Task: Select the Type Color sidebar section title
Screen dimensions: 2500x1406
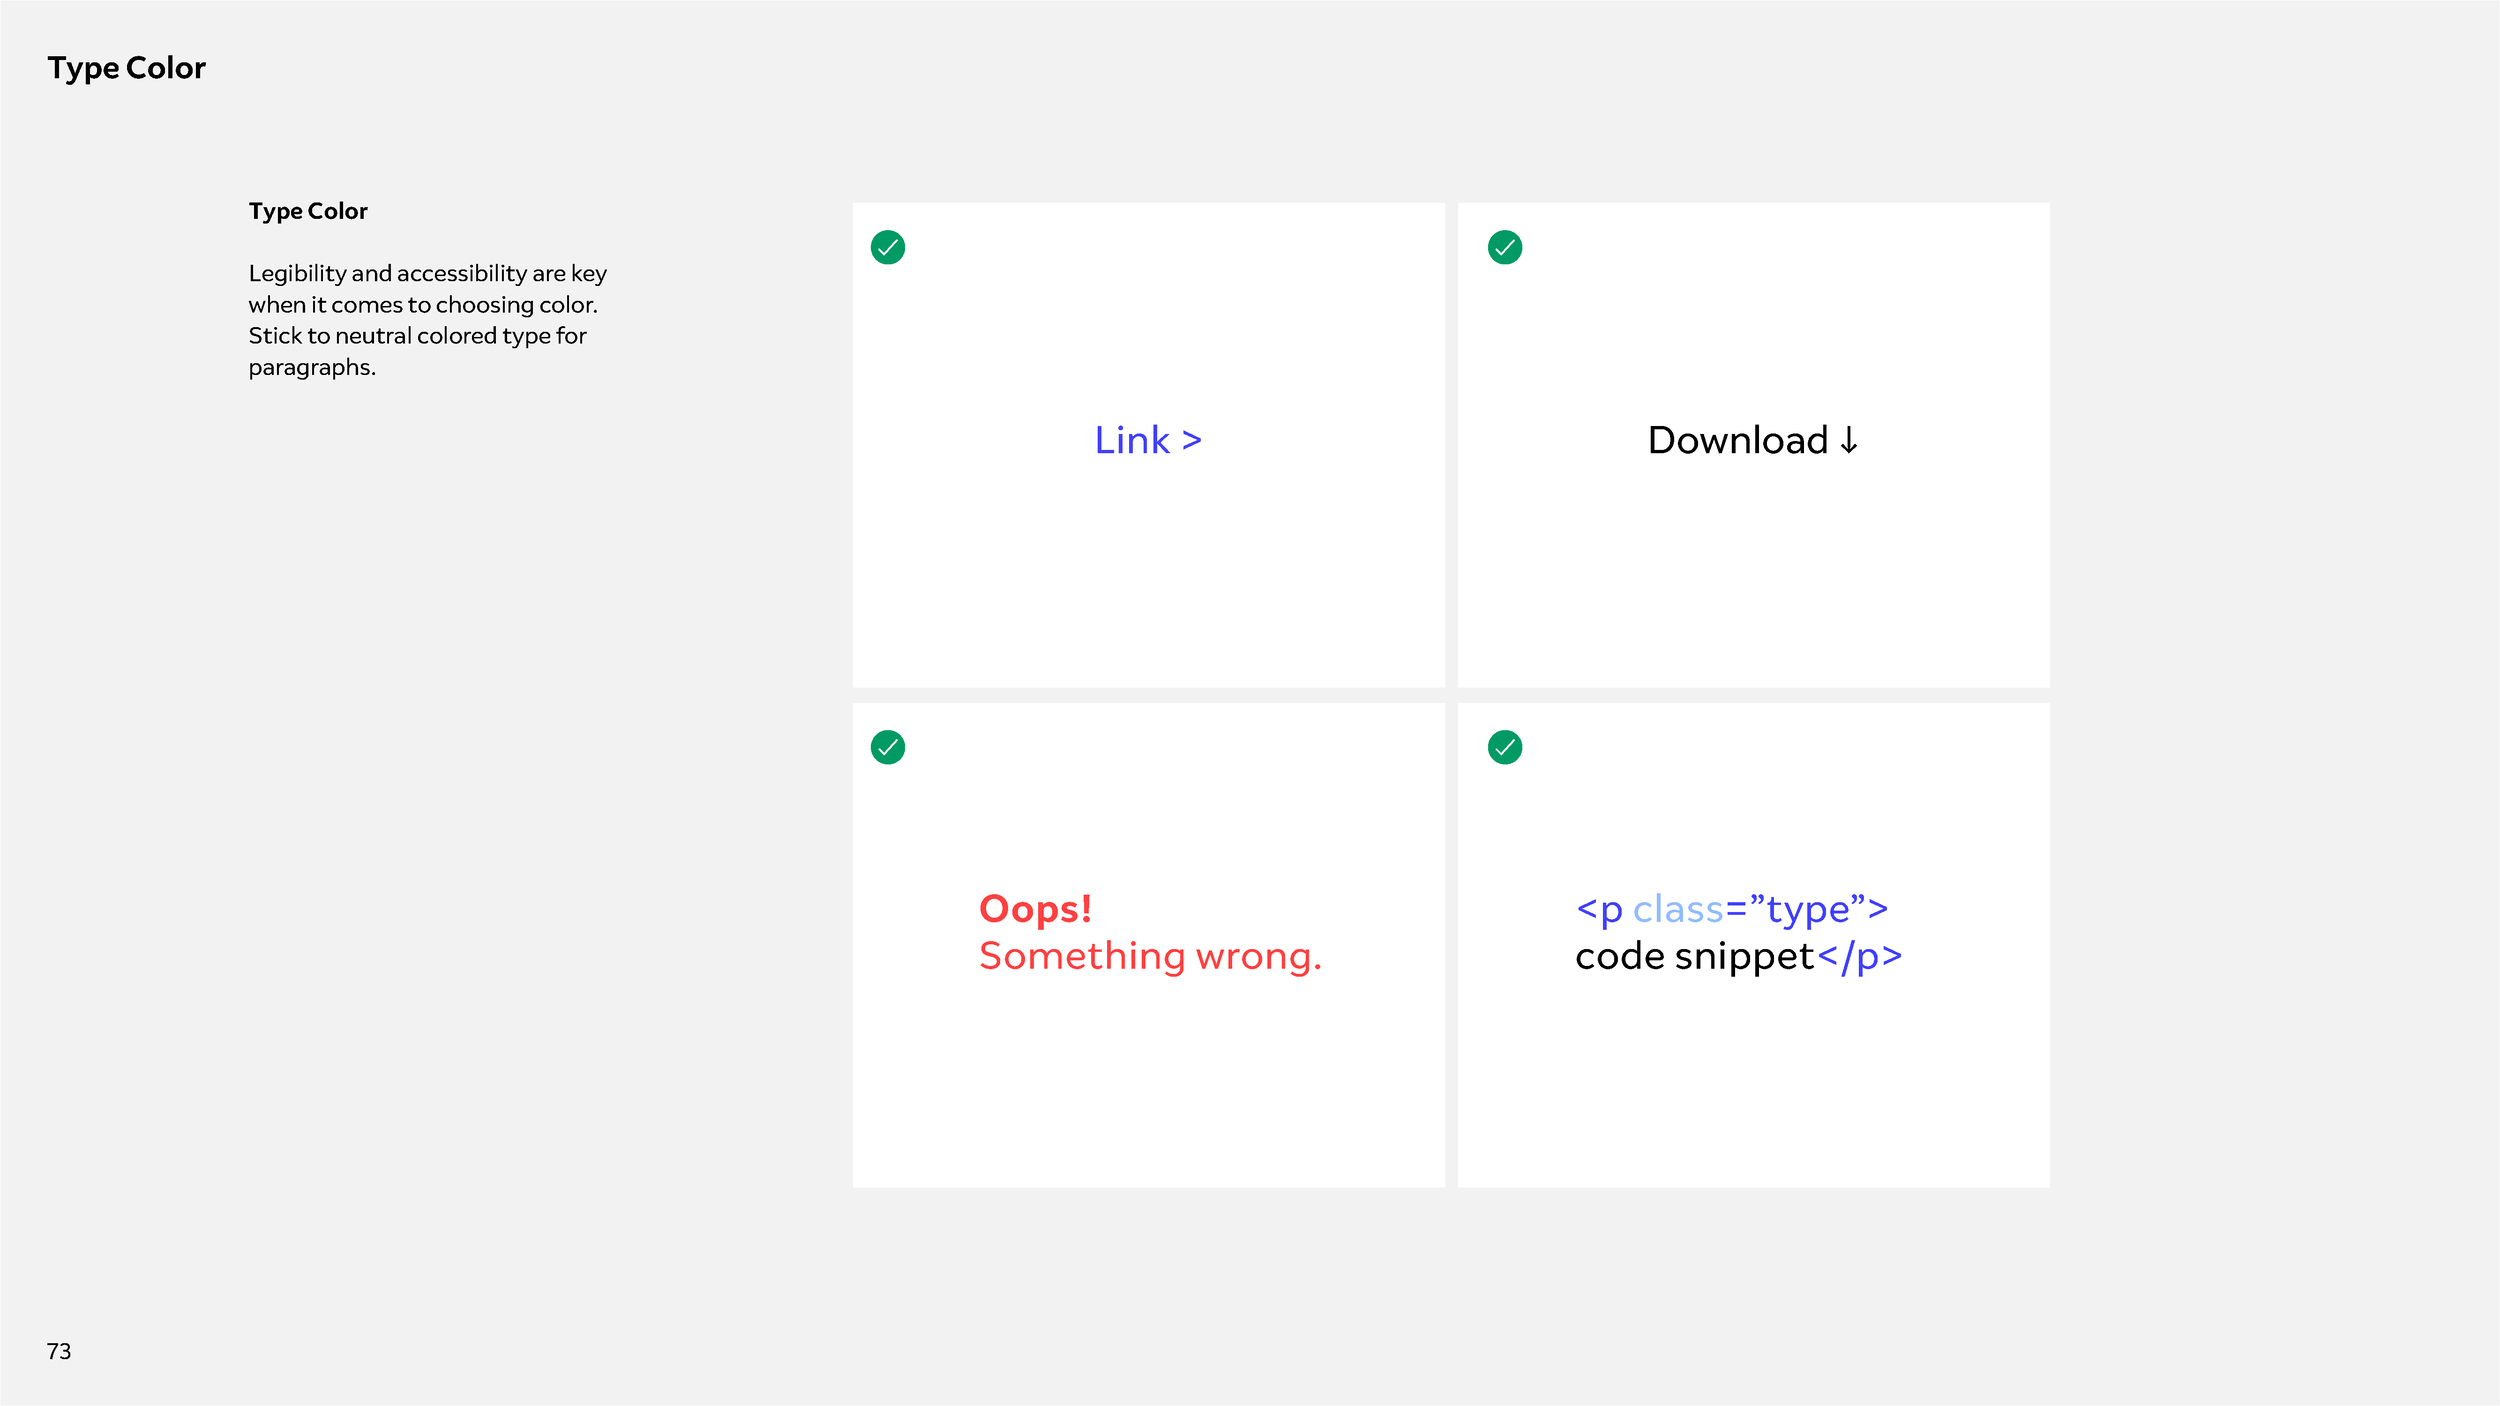Action: [307, 210]
